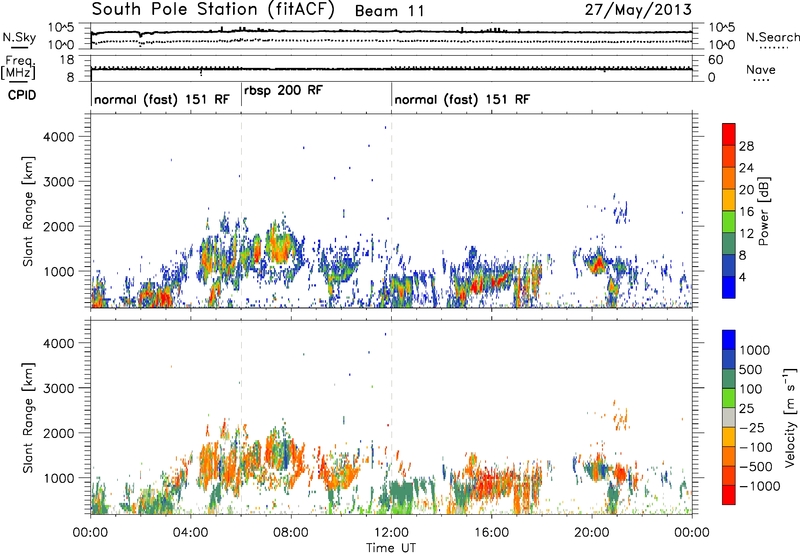Click the '28' label on Power colorbar
Viewport: 800px width, 554px height.
click(746, 146)
